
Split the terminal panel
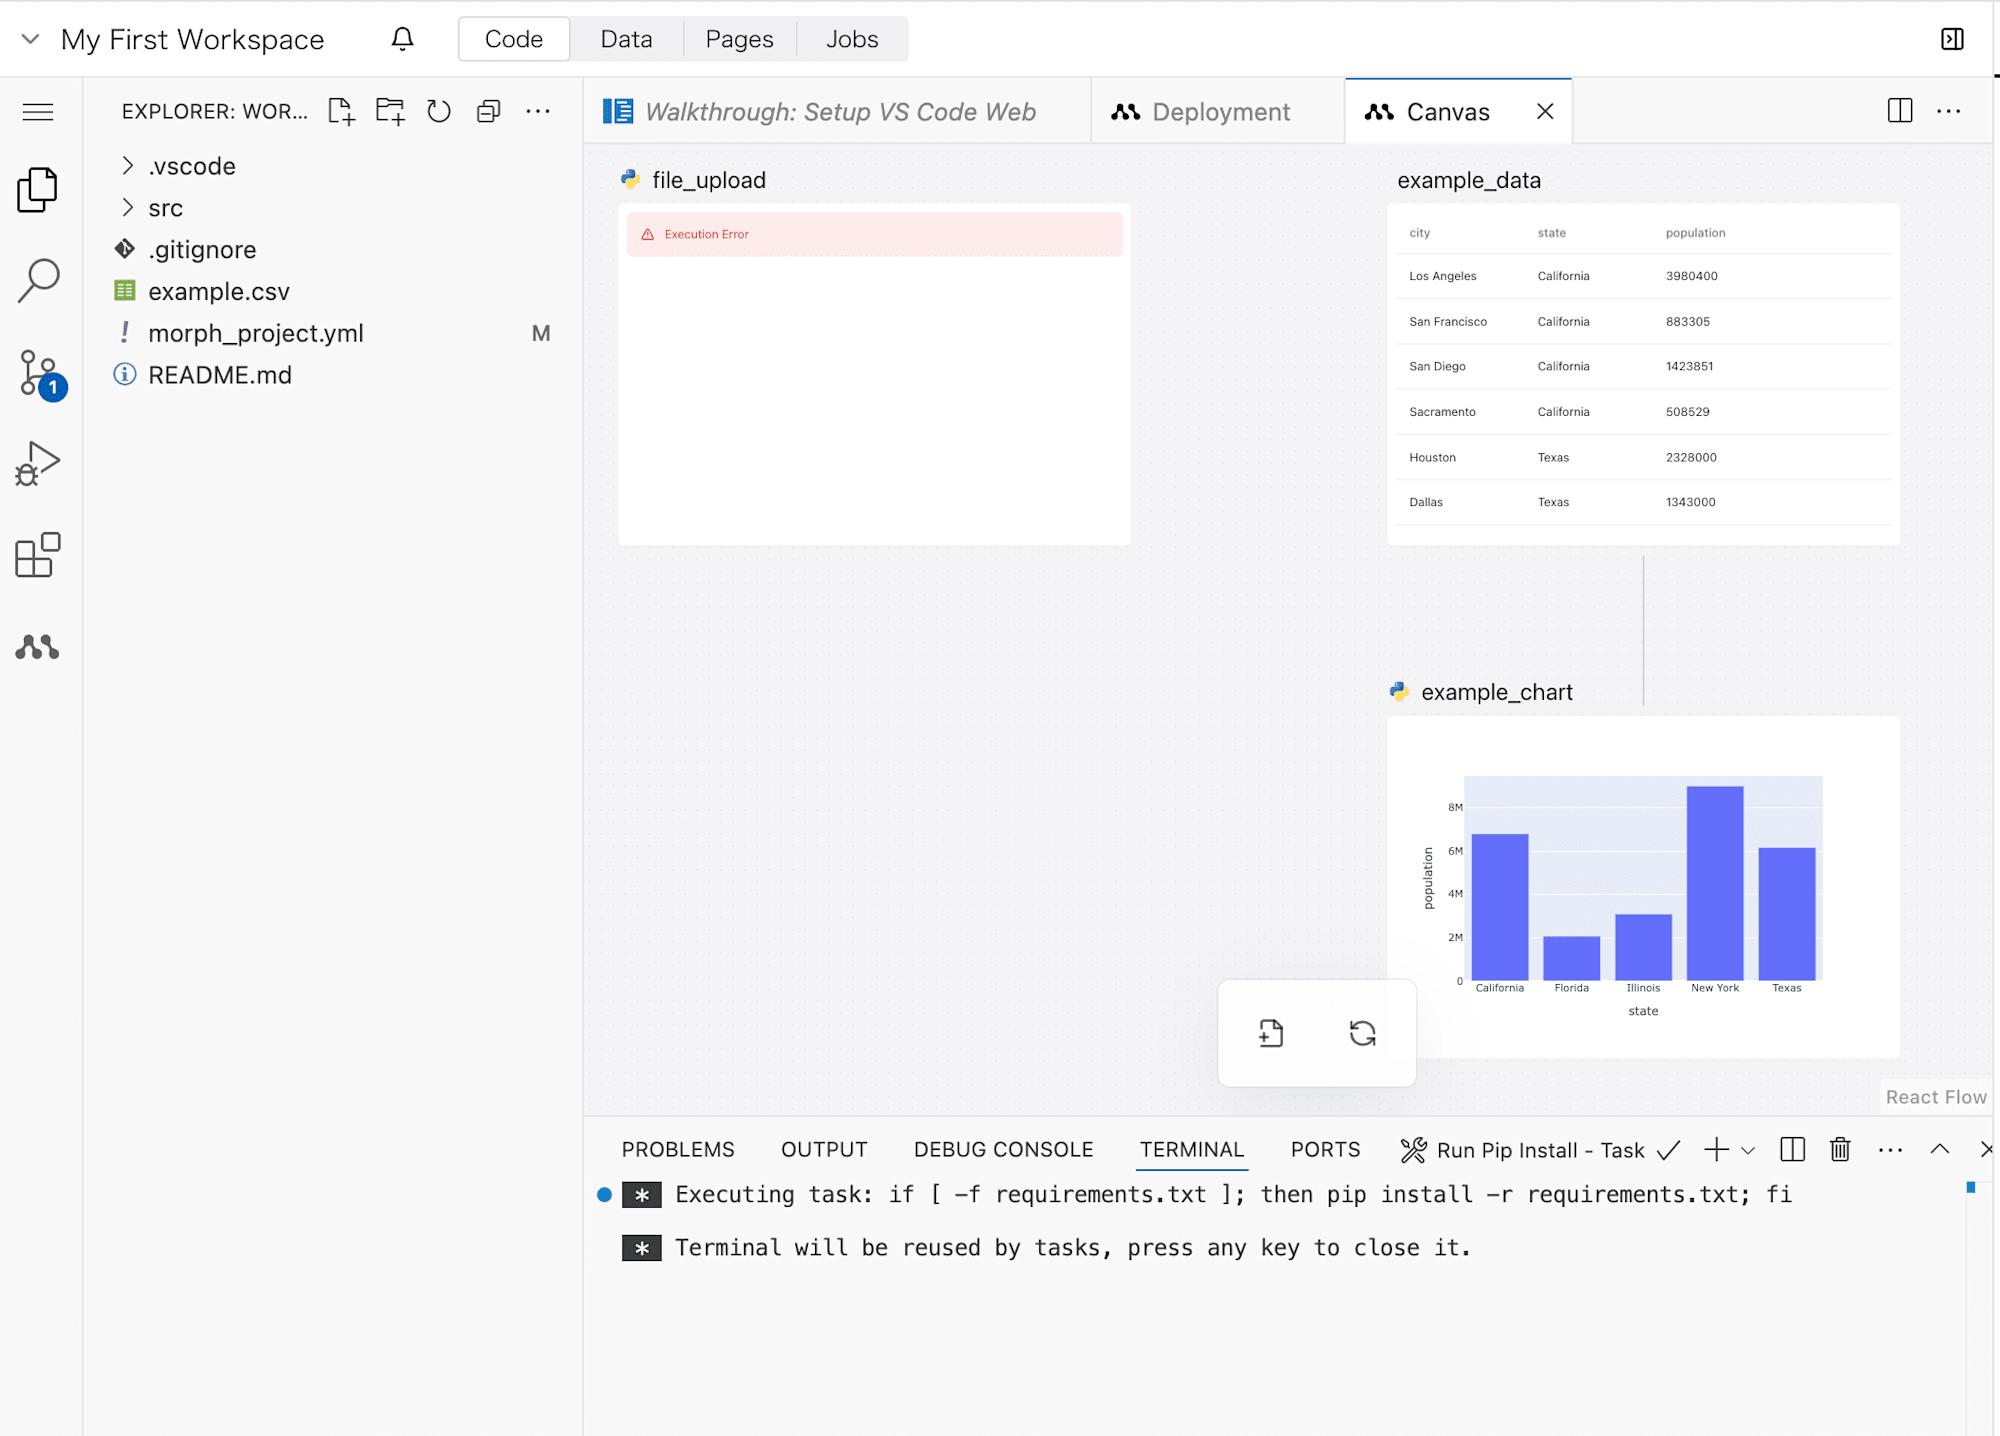coord(1792,1150)
